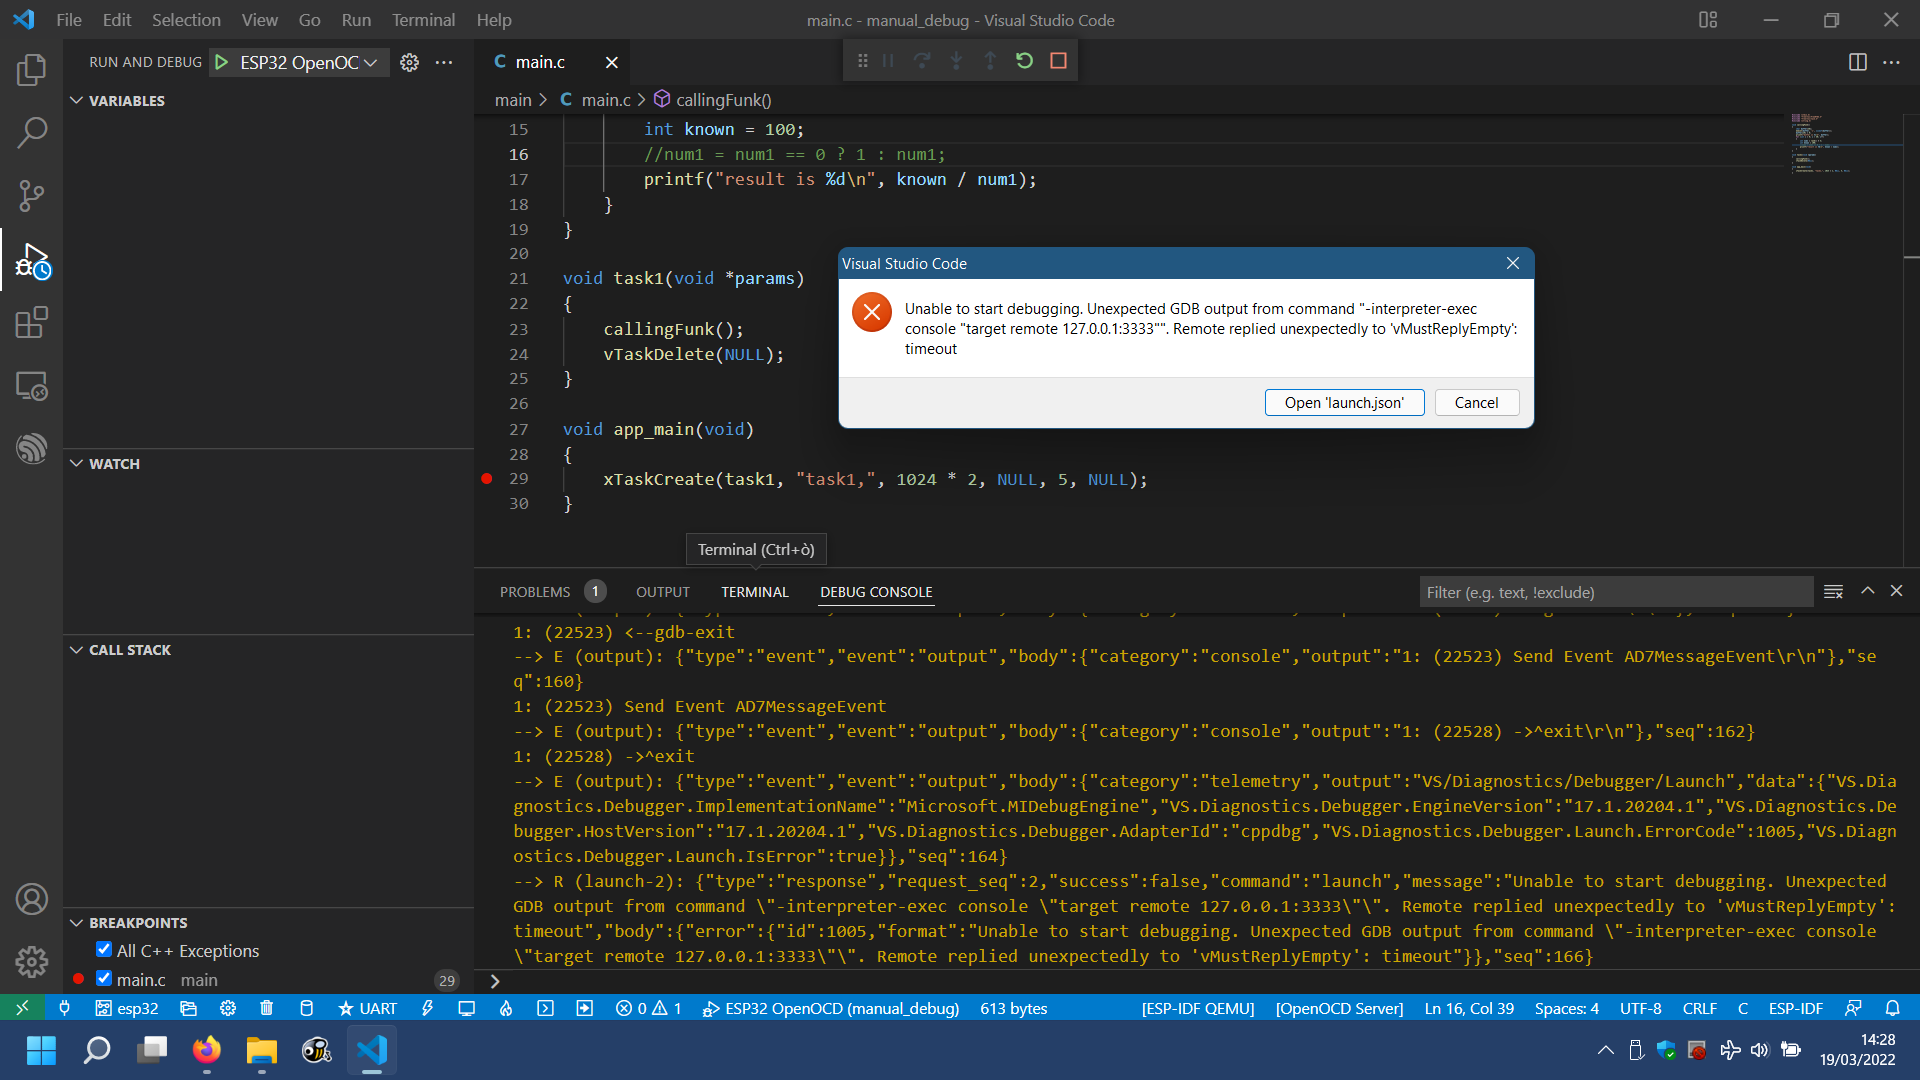Image resolution: width=1920 pixels, height=1080 pixels.
Task: Open the File menu
Action: (x=69, y=20)
